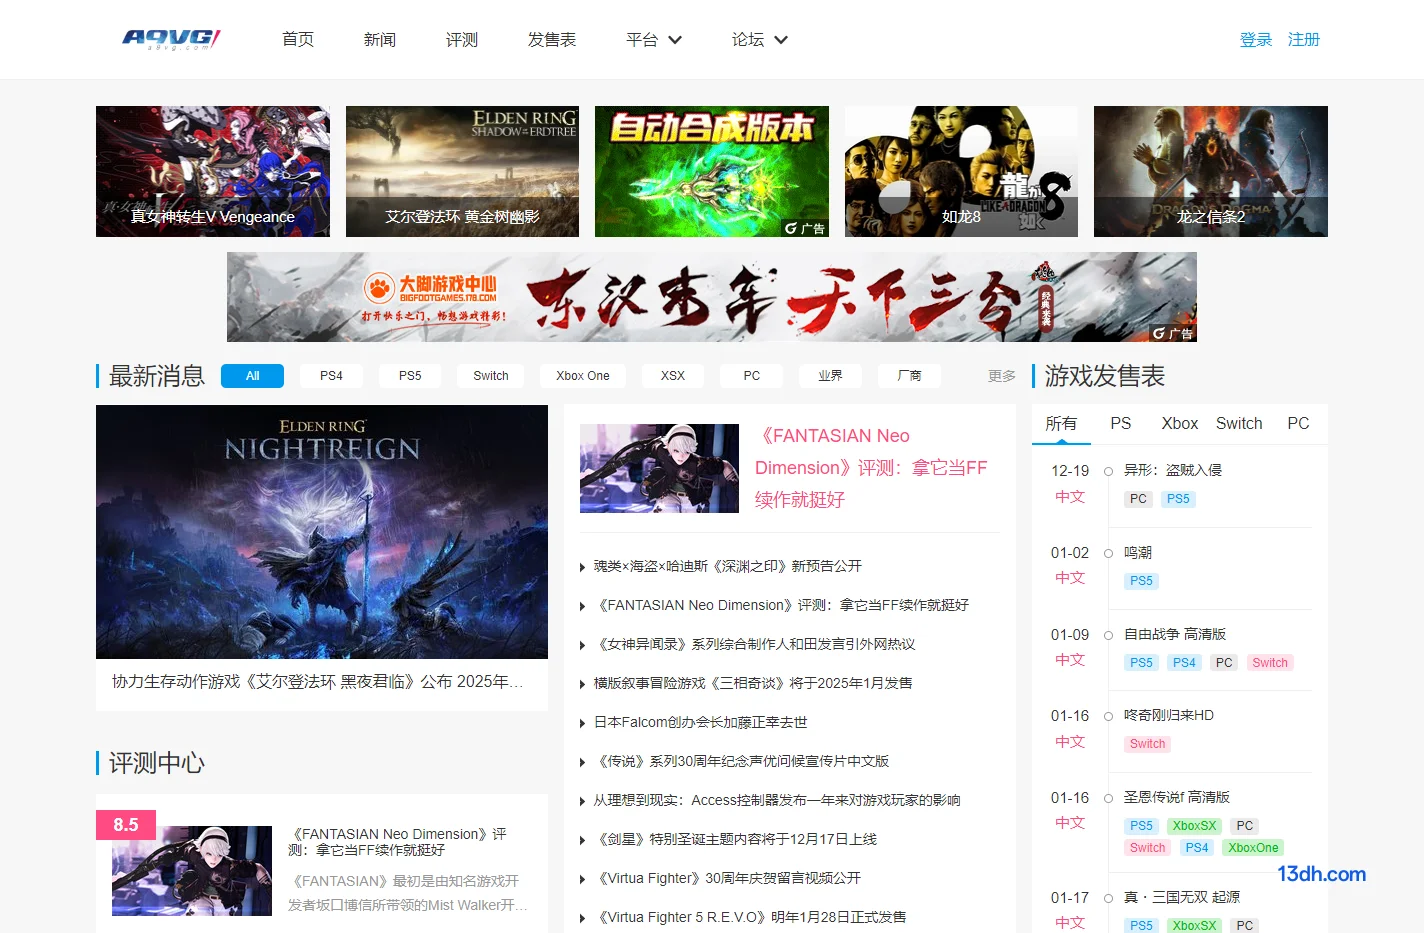1424x933 pixels.
Task: Open the 鸣潮 release entry
Action: (1138, 552)
